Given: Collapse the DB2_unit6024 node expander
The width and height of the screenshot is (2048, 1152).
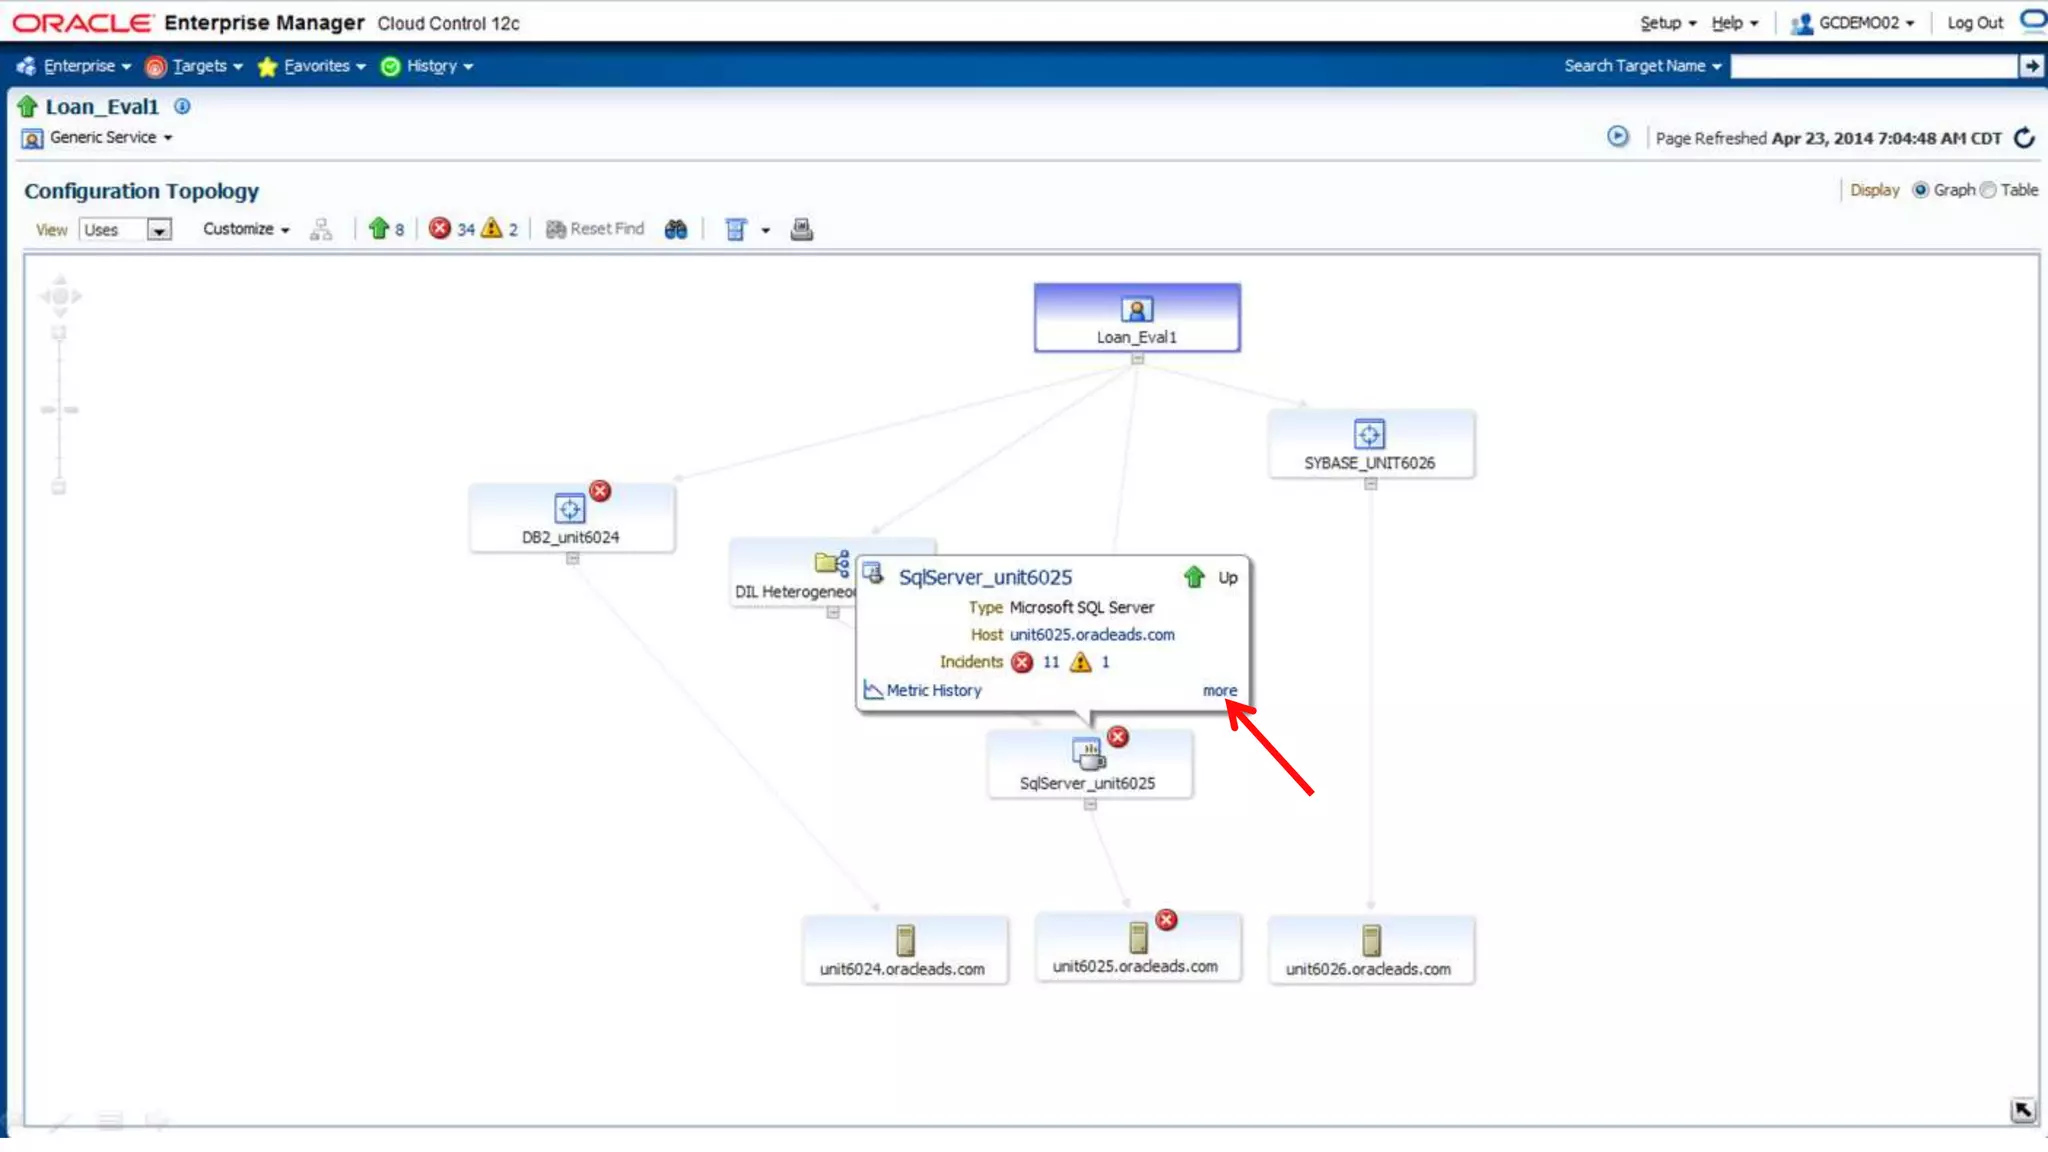Looking at the screenshot, I should 572,559.
